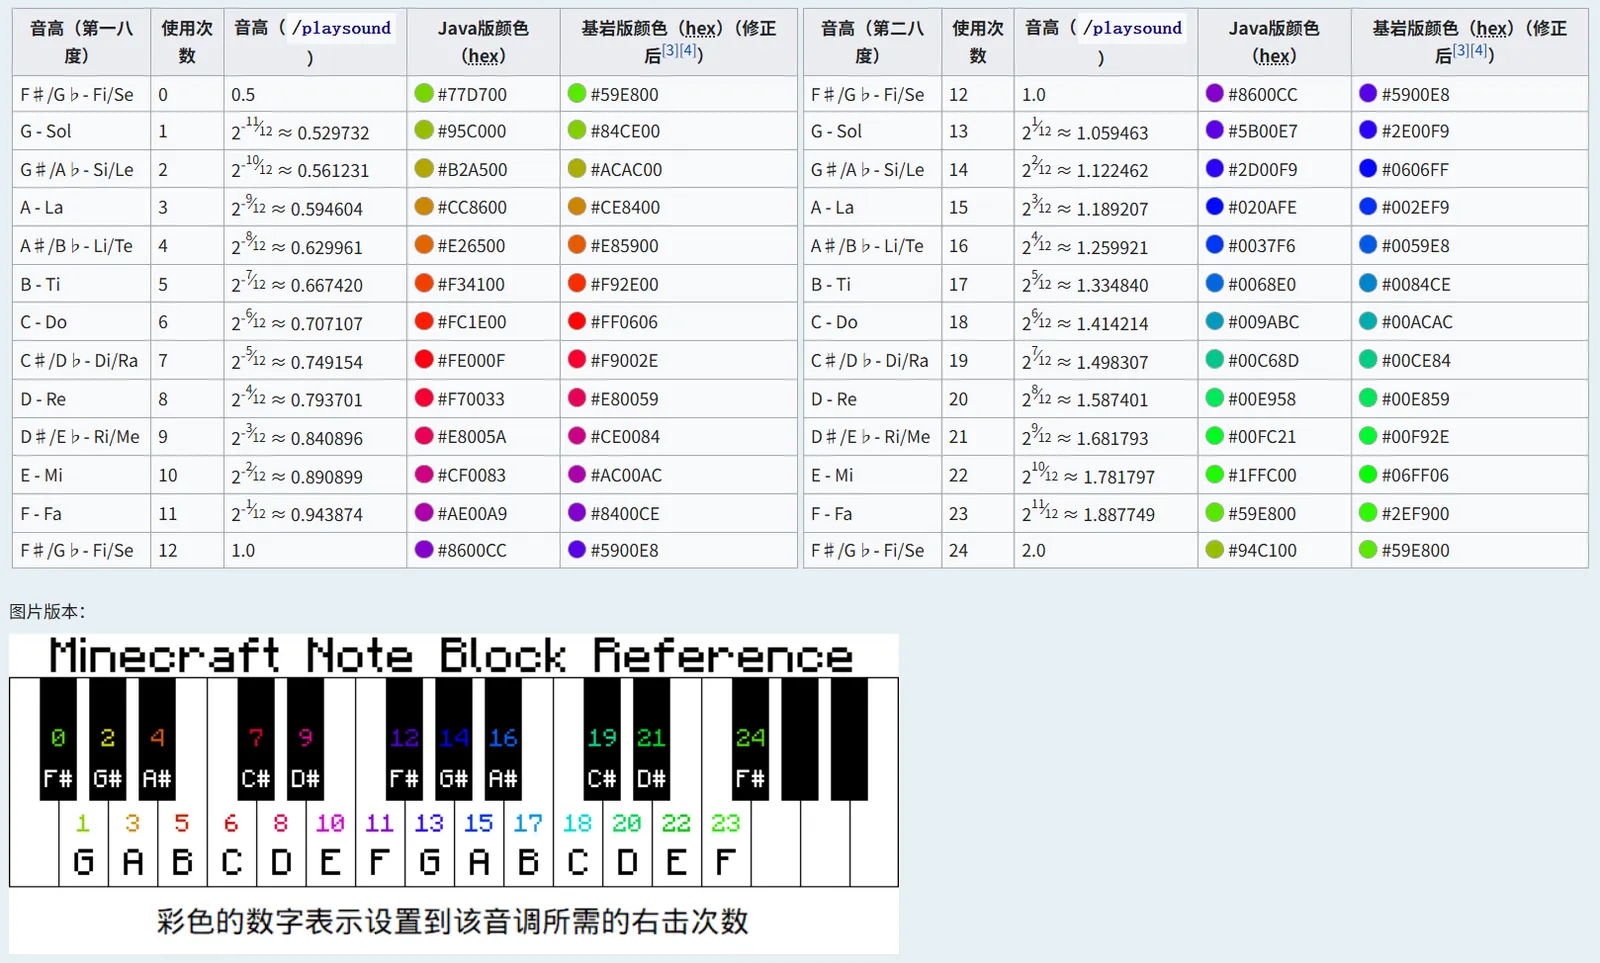Open footnote [3] in the first-octave table header
The width and height of the screenshot is (1600, 963).
click(x=670, y=51)
